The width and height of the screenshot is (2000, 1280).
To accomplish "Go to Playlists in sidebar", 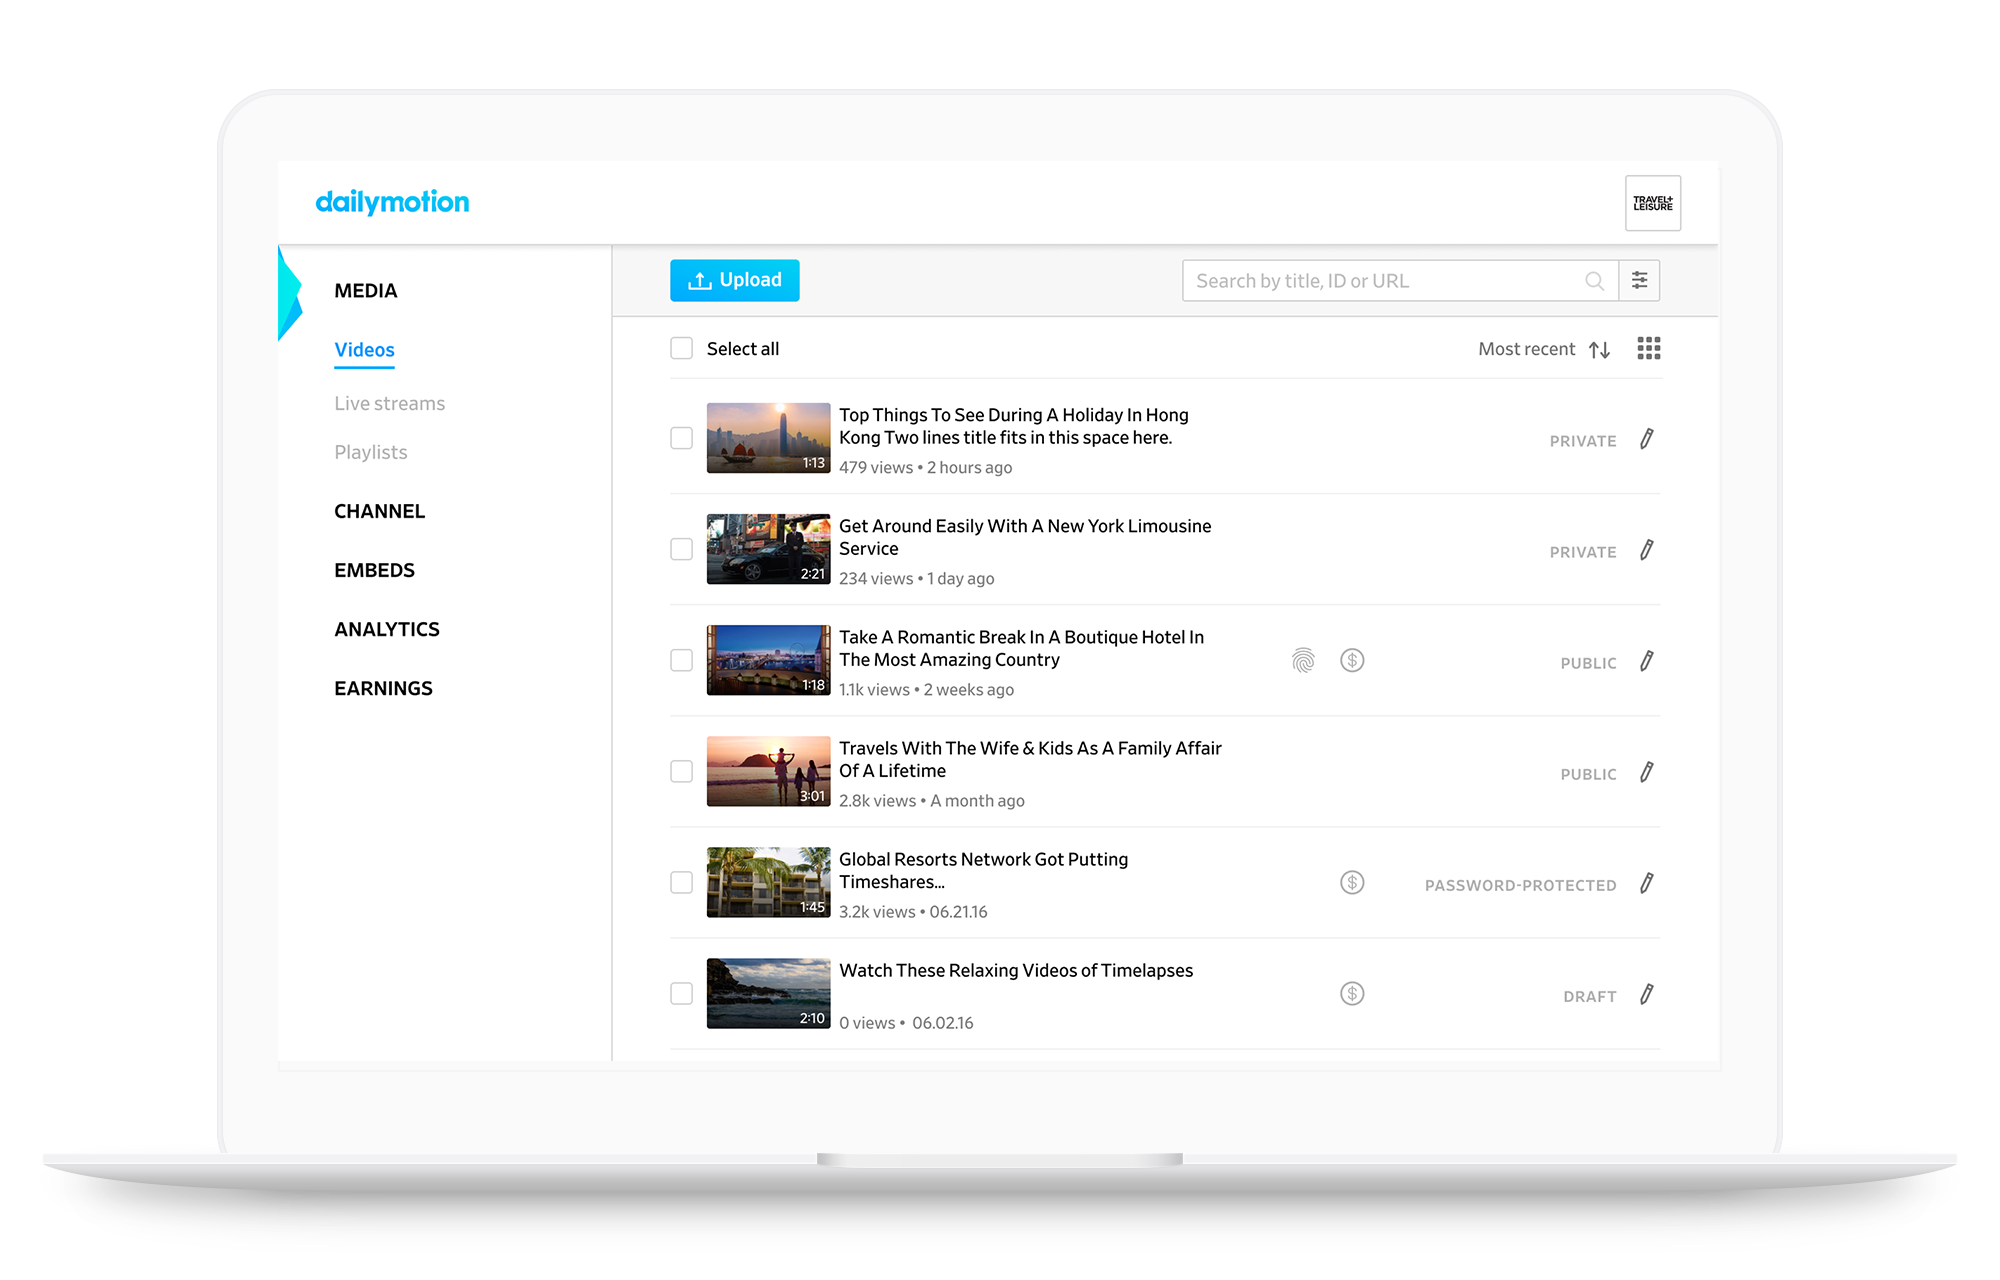I will coord(370,452).
